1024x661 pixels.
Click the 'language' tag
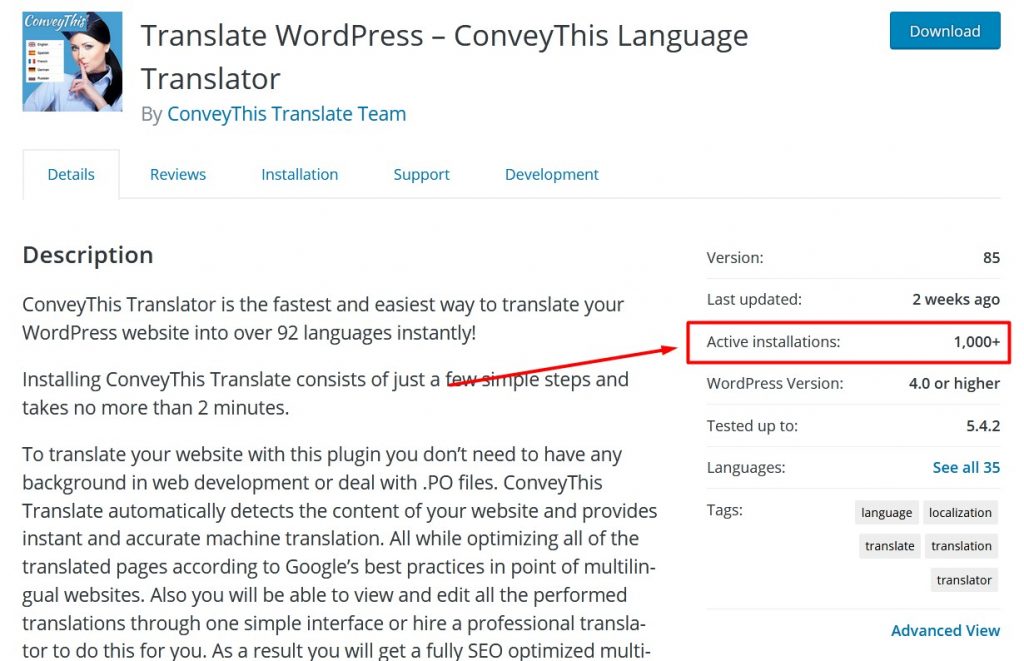click(886, 513)
